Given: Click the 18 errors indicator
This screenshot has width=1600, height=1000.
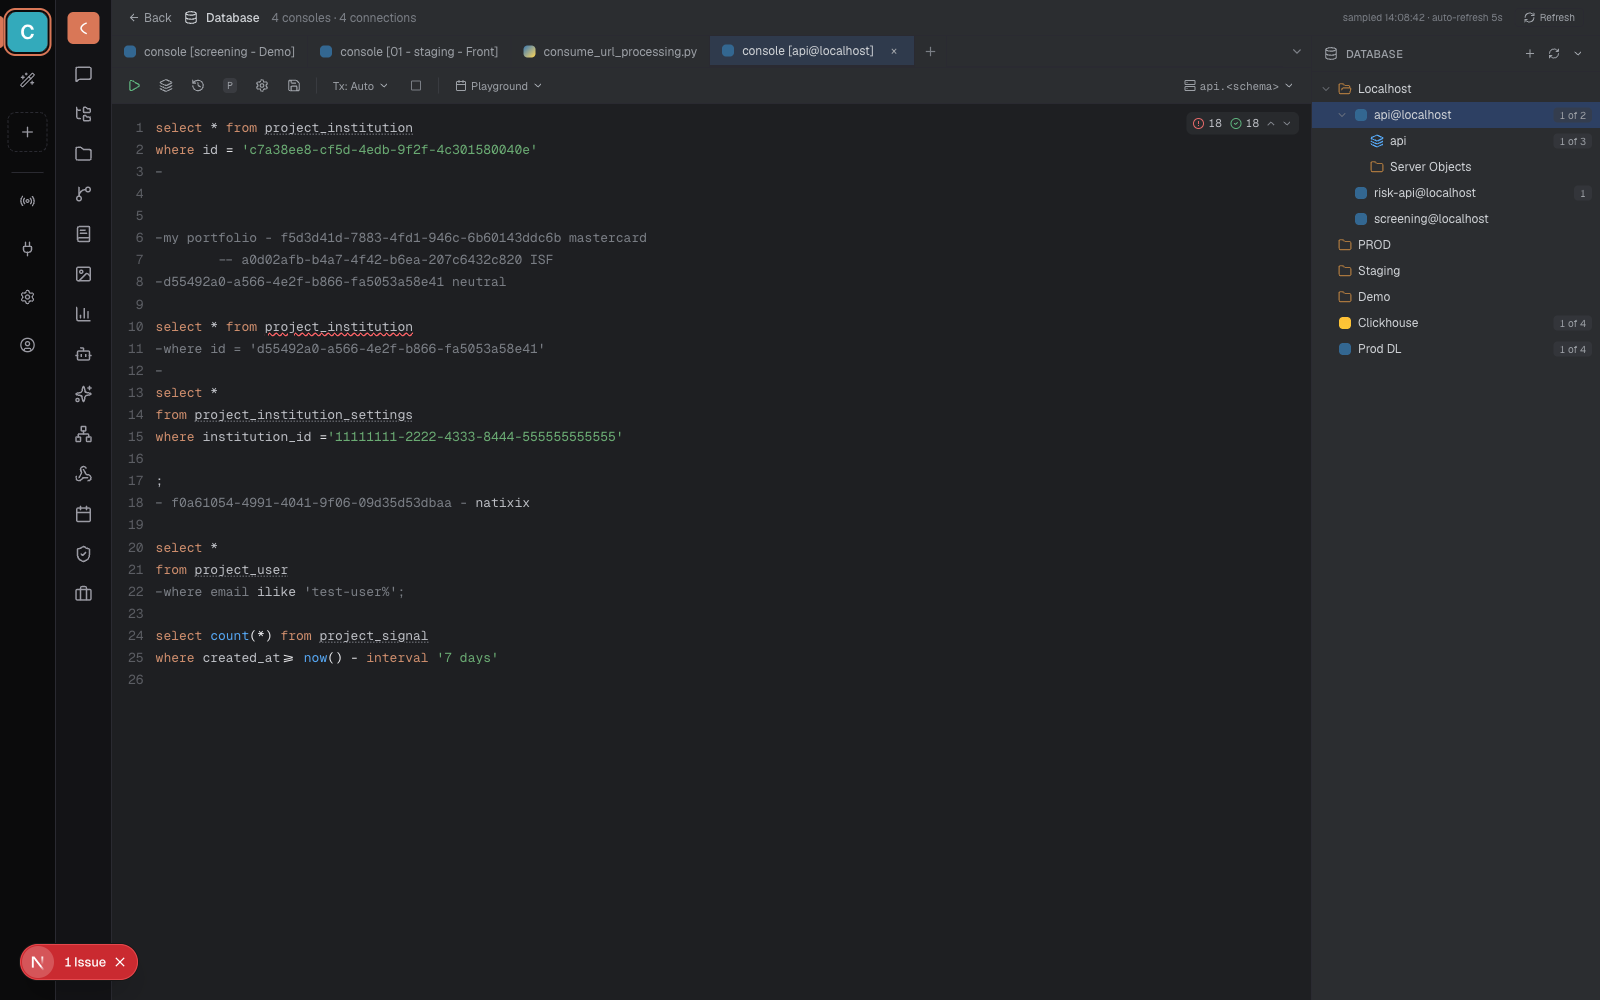Looking at the screenshot, I should 1207,124.
